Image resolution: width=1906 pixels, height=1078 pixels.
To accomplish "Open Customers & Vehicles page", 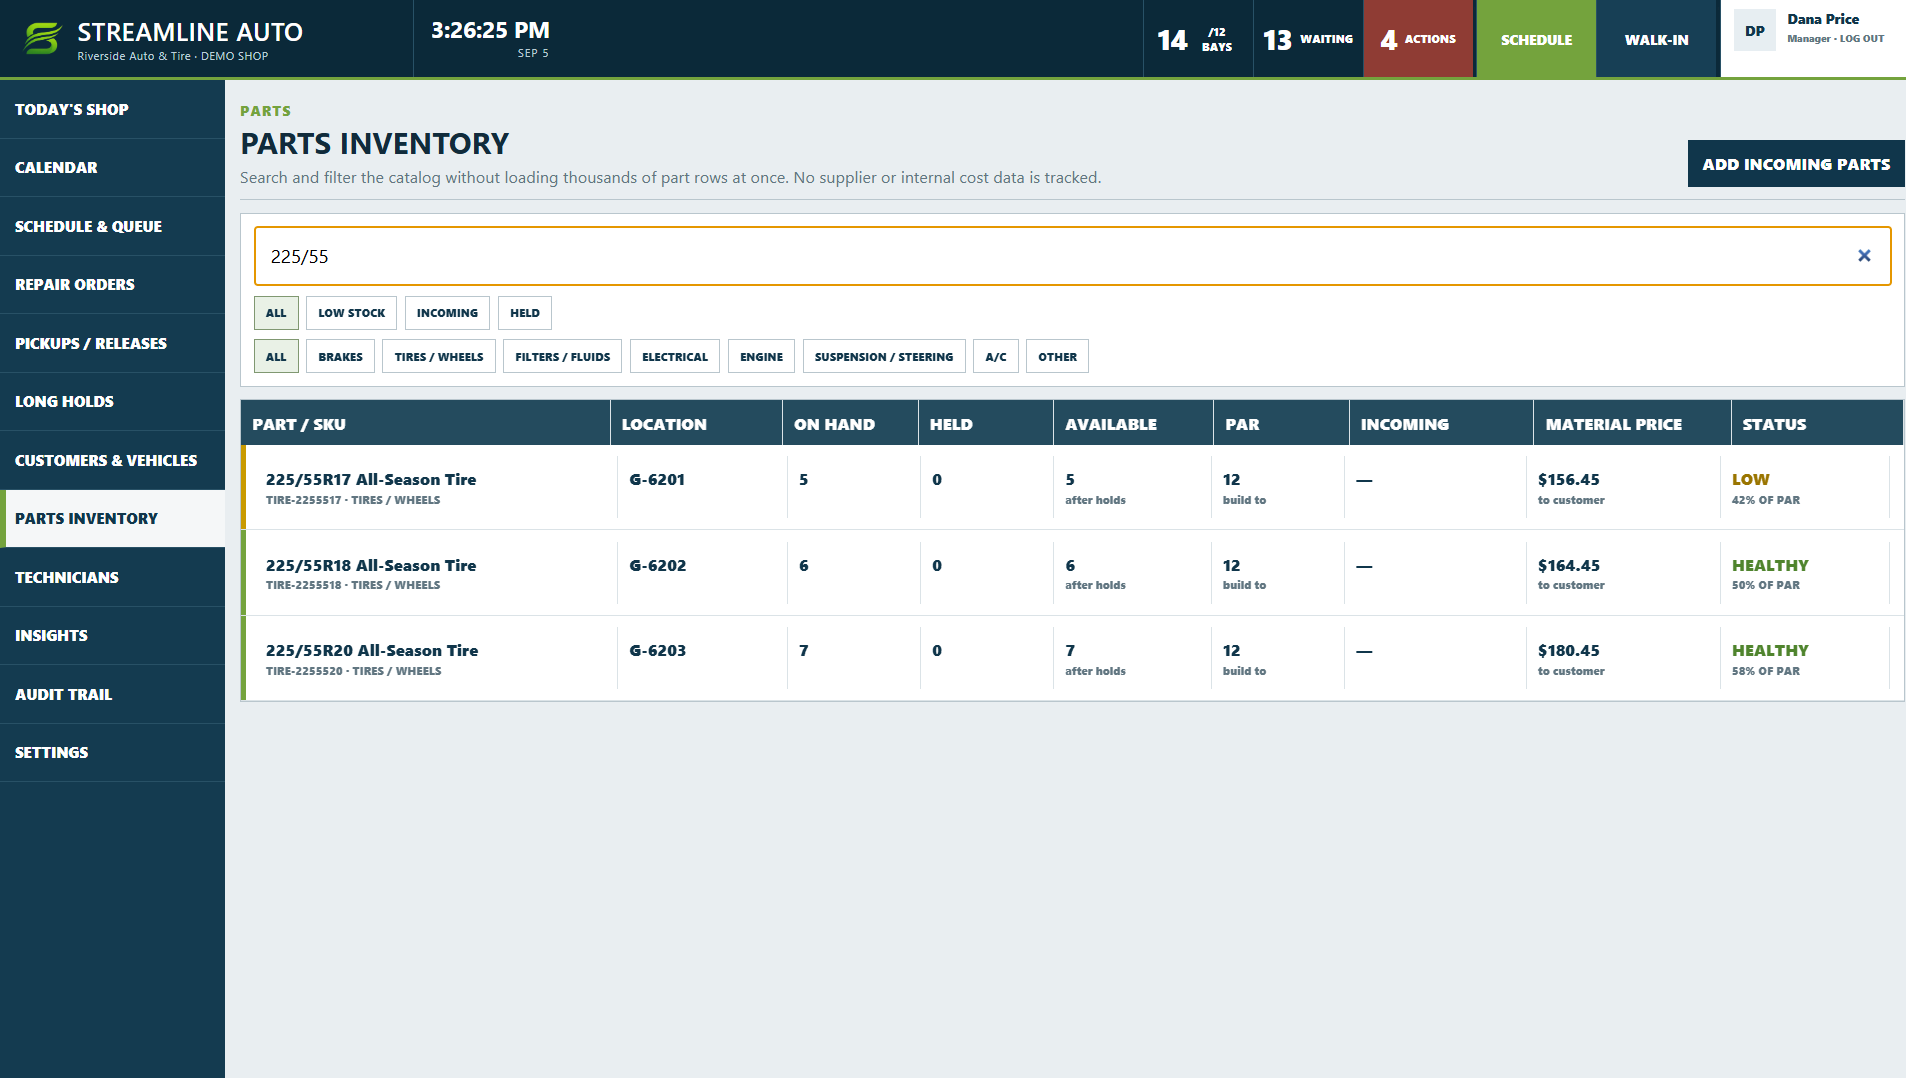I will (112, 460).
